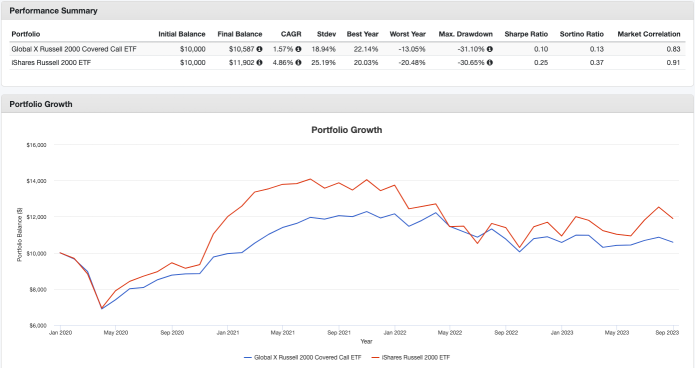
Task: Click the Portfolio Growth chart title
Action: tap(347, 130)
